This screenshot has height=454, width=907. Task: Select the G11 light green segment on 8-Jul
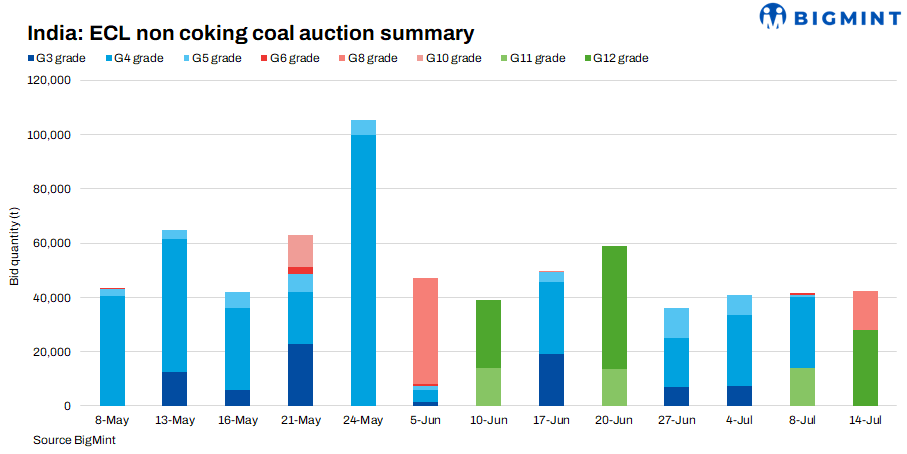804,387
